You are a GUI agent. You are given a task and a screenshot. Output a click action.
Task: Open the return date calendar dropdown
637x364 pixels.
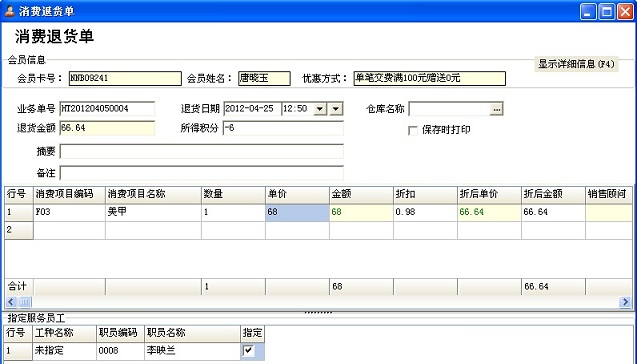click(x=336, y=109)
